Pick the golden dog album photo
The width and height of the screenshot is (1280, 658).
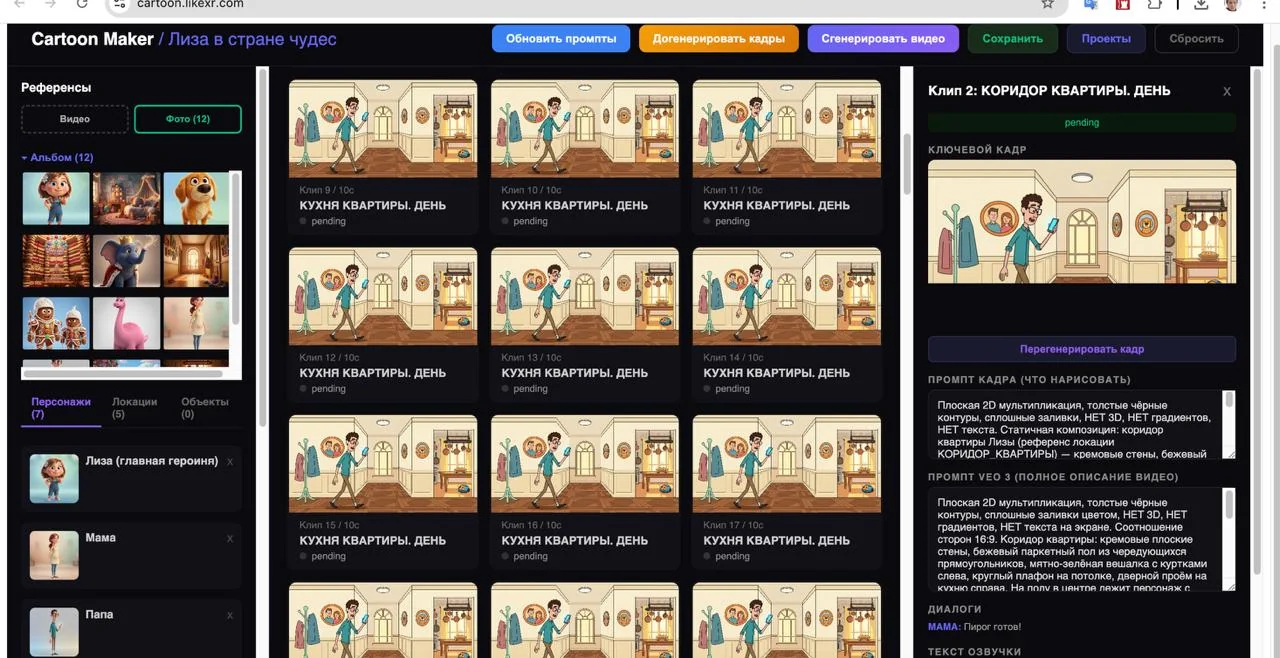(196, 198)
